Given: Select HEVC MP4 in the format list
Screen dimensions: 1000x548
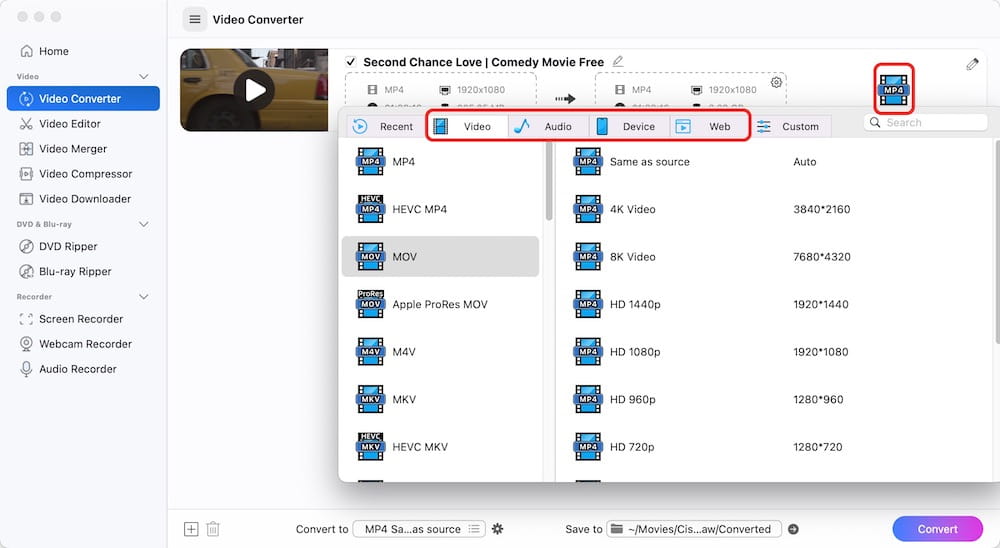Looking at the screenshot, I should pos(441,209).
